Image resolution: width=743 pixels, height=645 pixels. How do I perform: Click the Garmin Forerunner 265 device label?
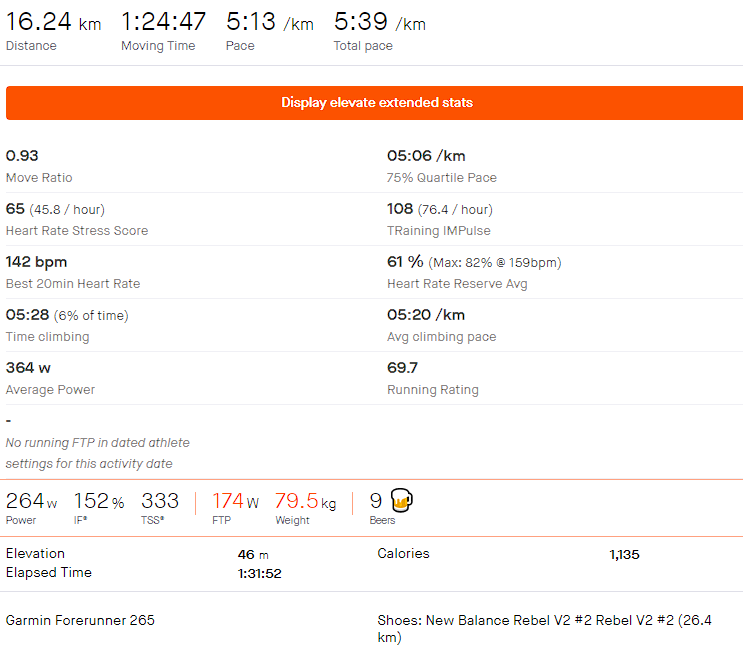[x=80, y=620]
